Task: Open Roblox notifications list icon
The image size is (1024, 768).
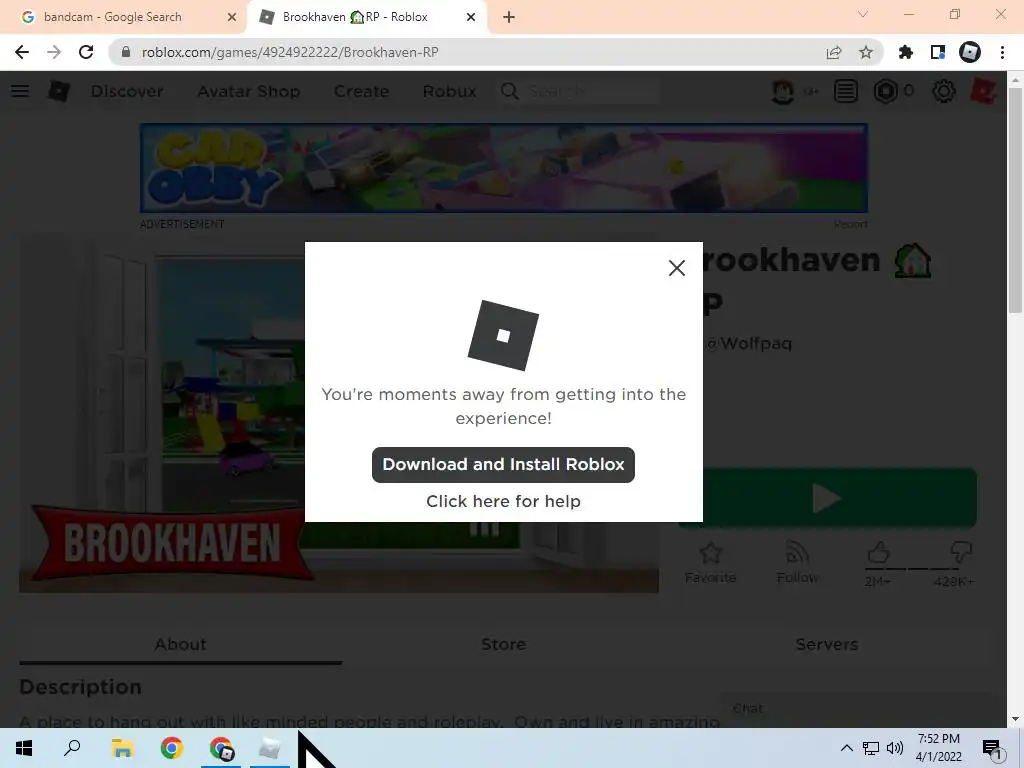Action: coord(846,91)
